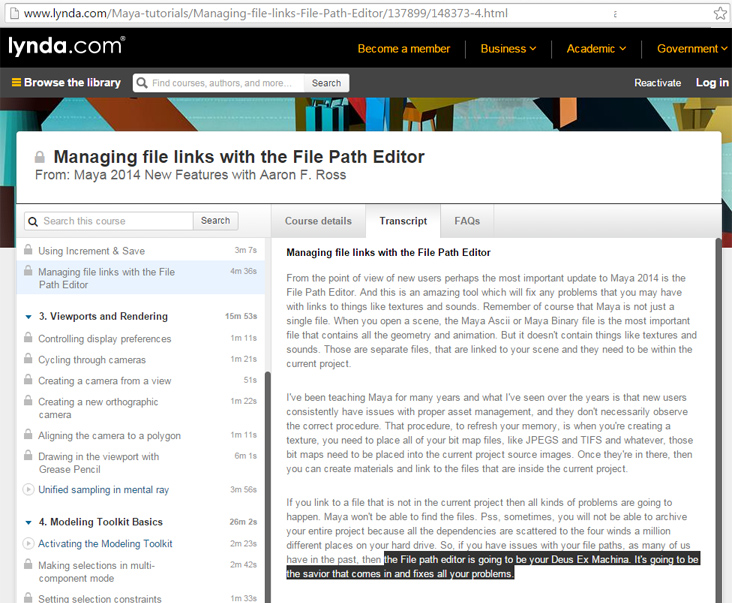This screenshot has width=732, height=603.
Task: Collapse the Modeling Toolkit Basics section
Action: tap(27, 522)
